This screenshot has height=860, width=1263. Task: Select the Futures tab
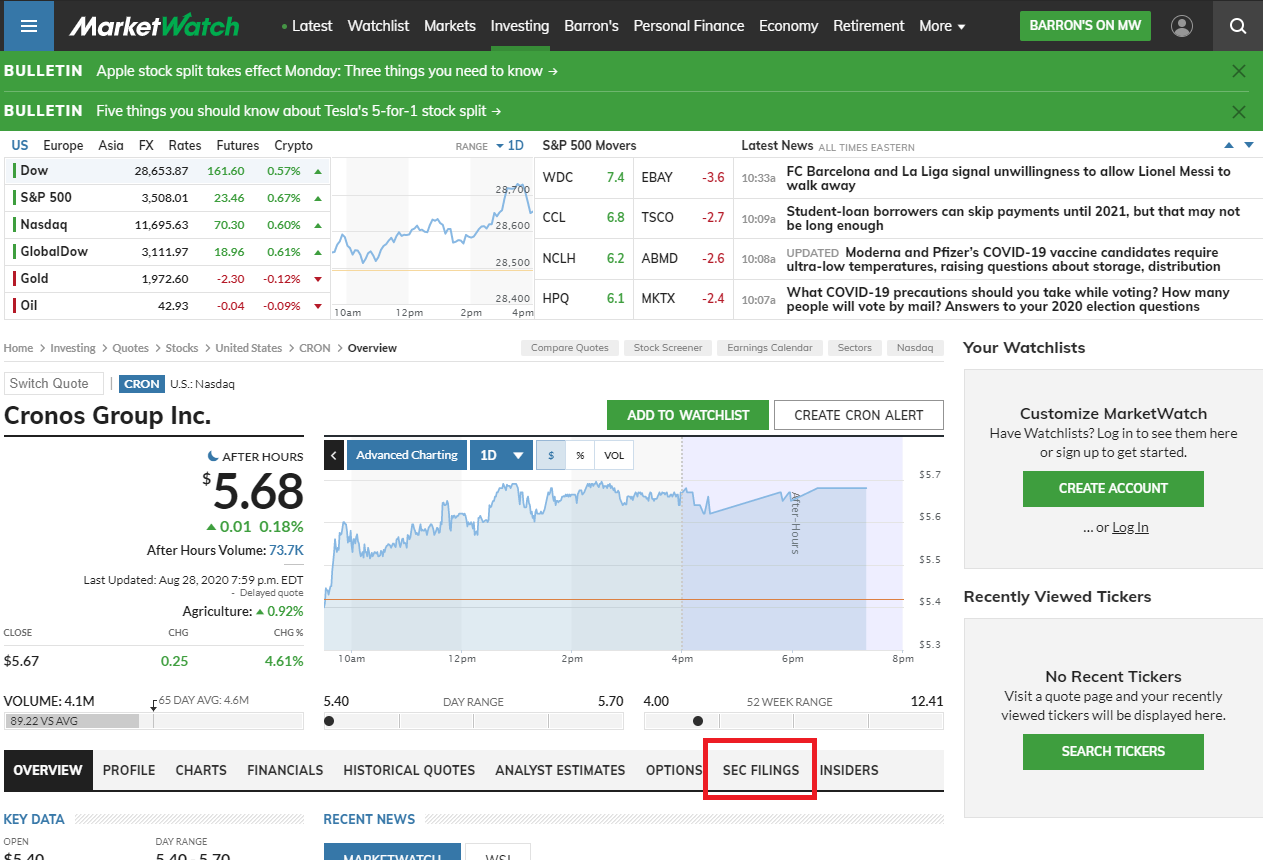(x=238, y=146)
